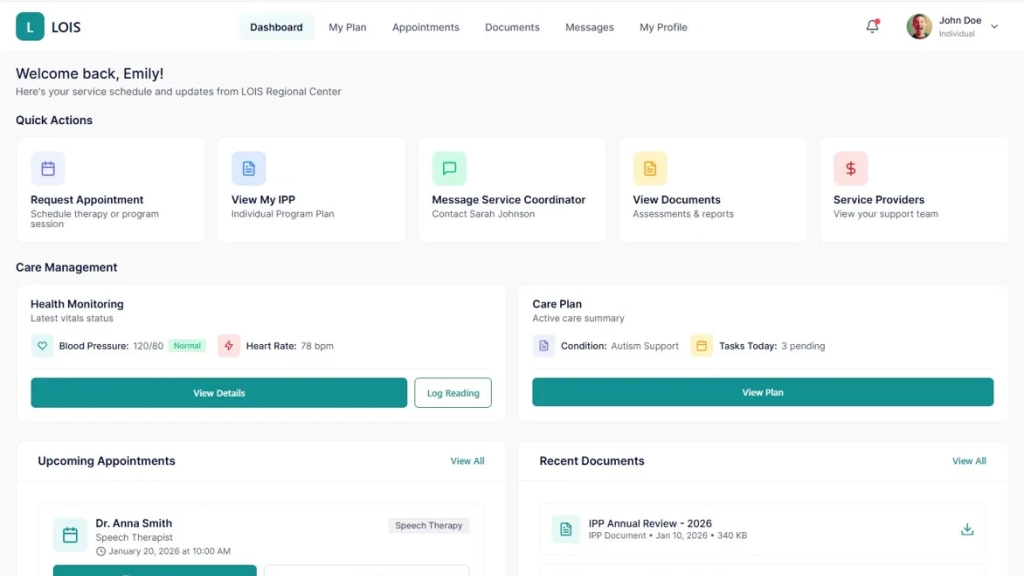Click the Tasks Today calendar icon
This screenshot has width=1024, height=576.
701,345
